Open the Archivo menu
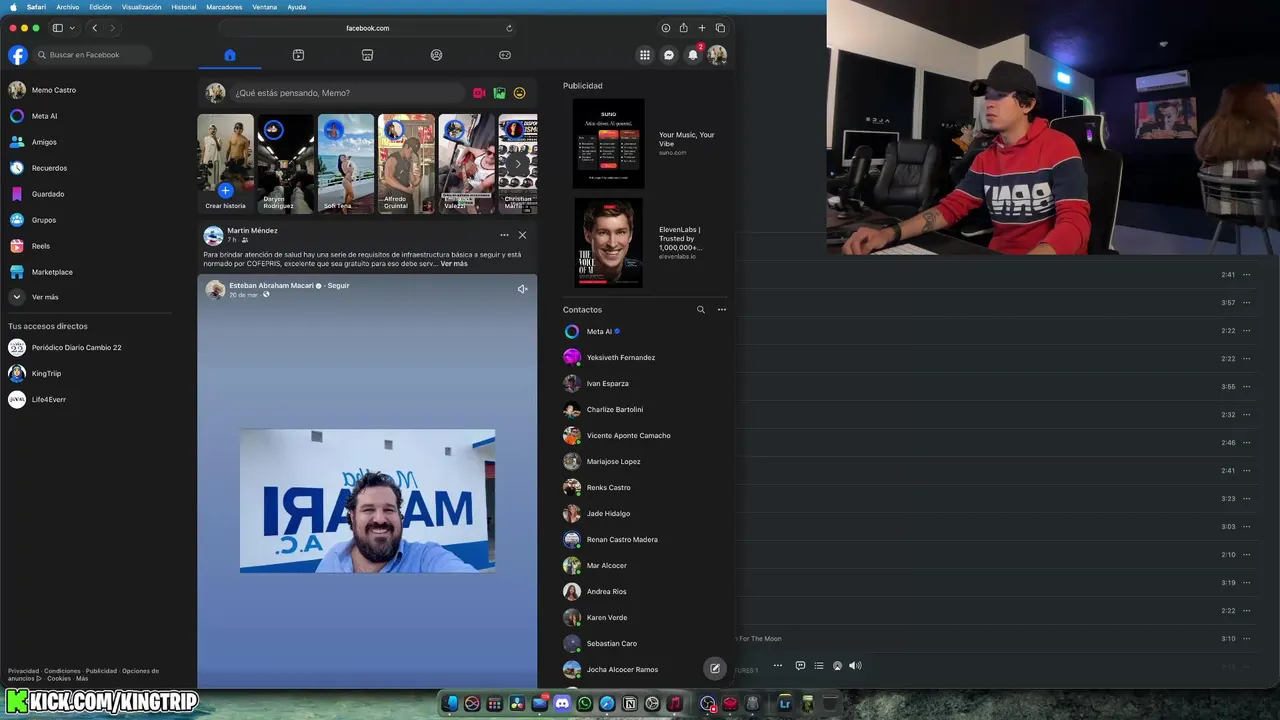Viewport: 1280px width, 720px height. (68, 7)
